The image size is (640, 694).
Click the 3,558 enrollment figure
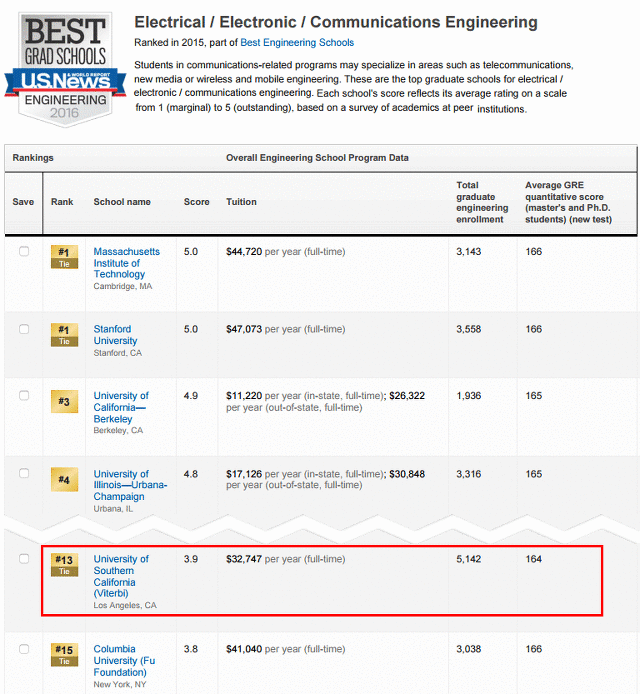tap(469, 329)
